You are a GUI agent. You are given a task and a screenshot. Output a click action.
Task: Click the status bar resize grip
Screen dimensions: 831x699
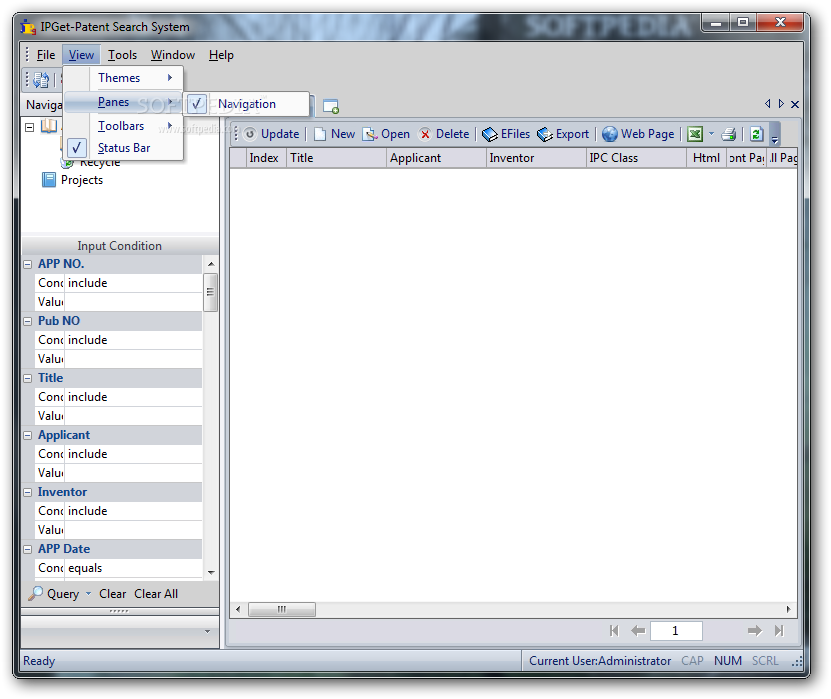[x=797, y=661]
